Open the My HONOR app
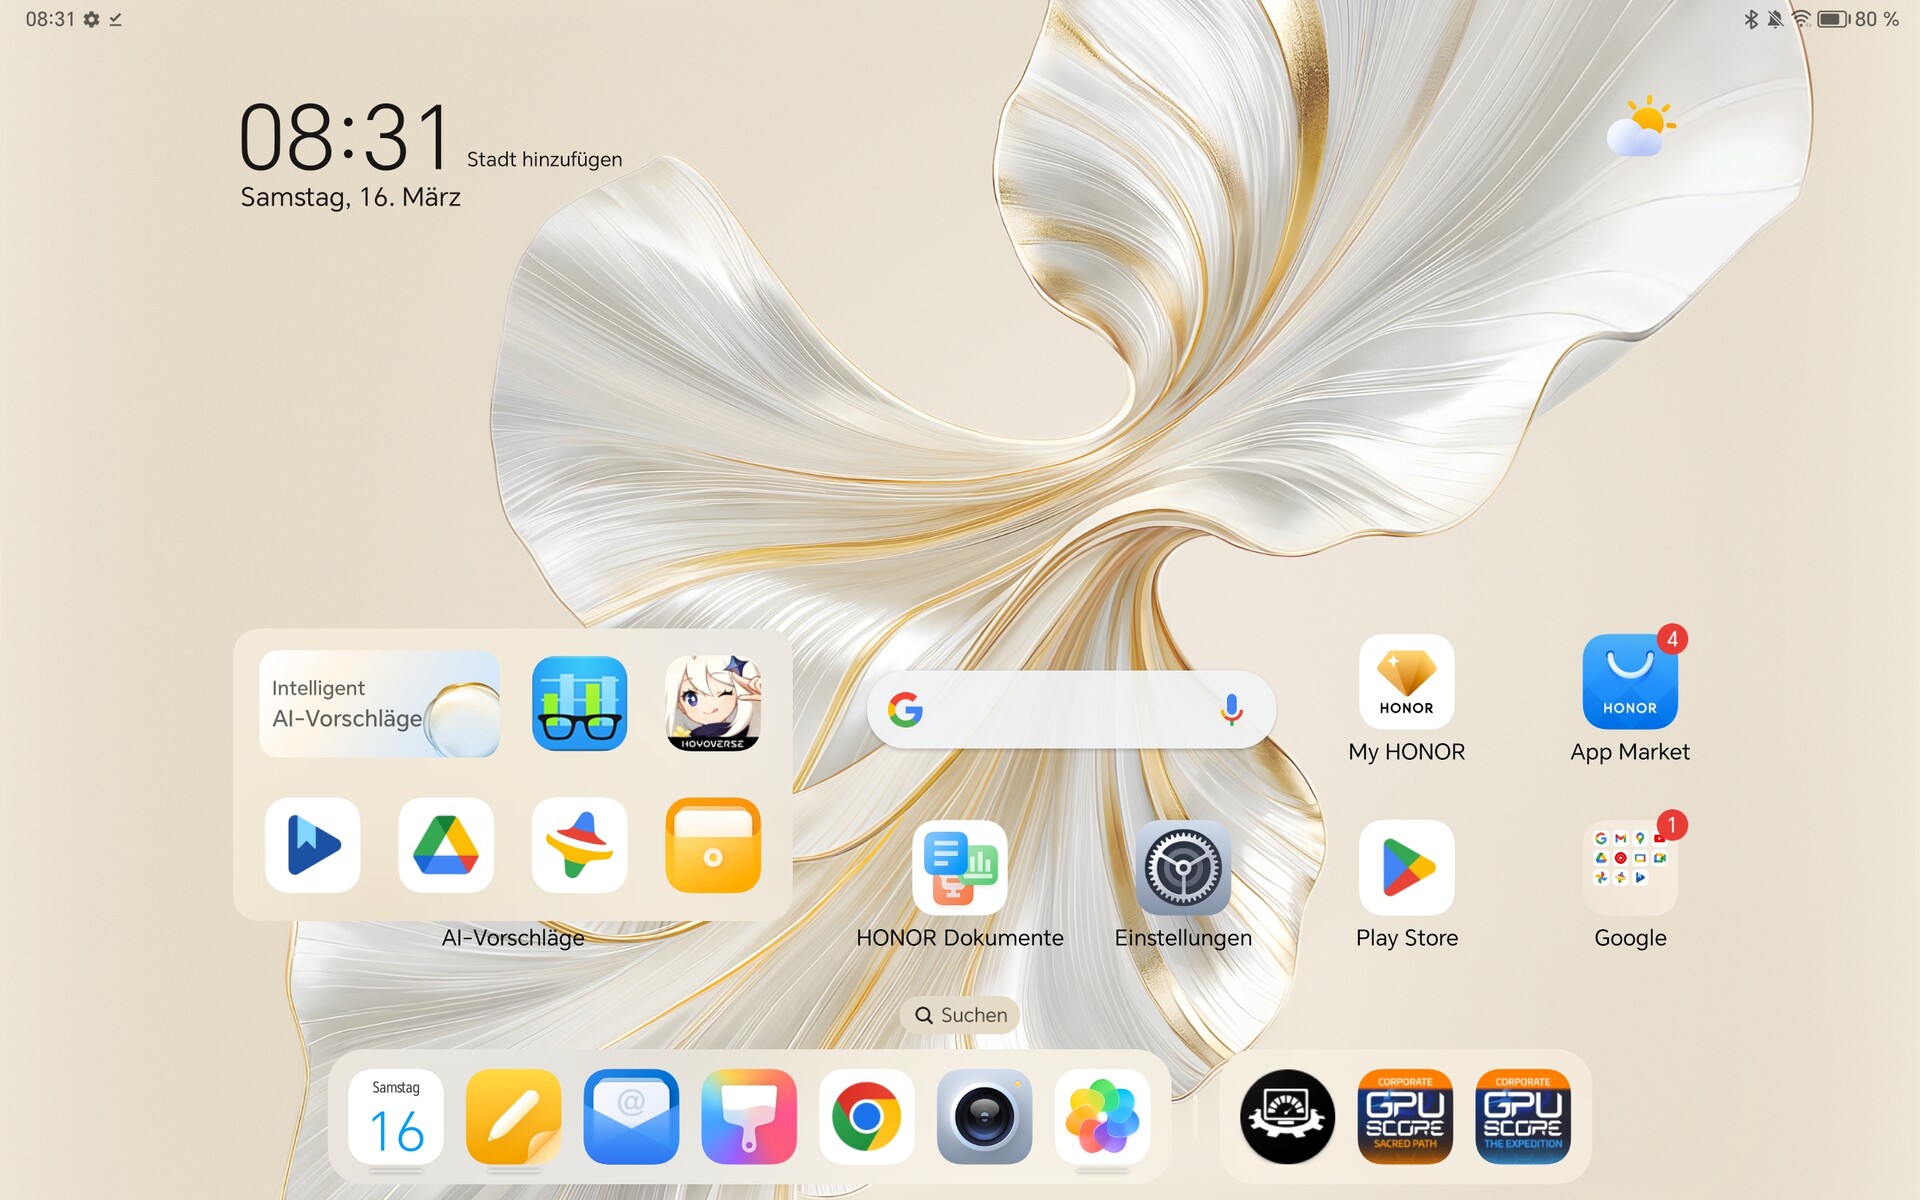 tap(1406, 683)
